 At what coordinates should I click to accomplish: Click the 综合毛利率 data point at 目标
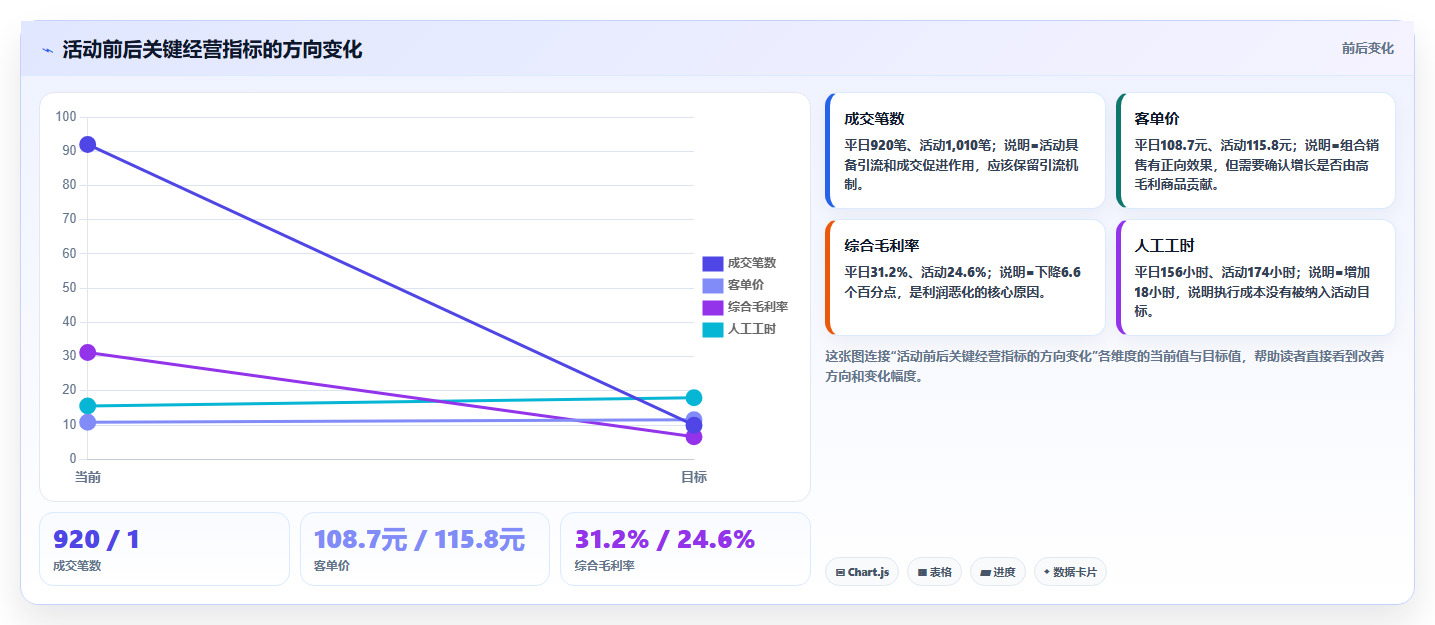(694, 437)
